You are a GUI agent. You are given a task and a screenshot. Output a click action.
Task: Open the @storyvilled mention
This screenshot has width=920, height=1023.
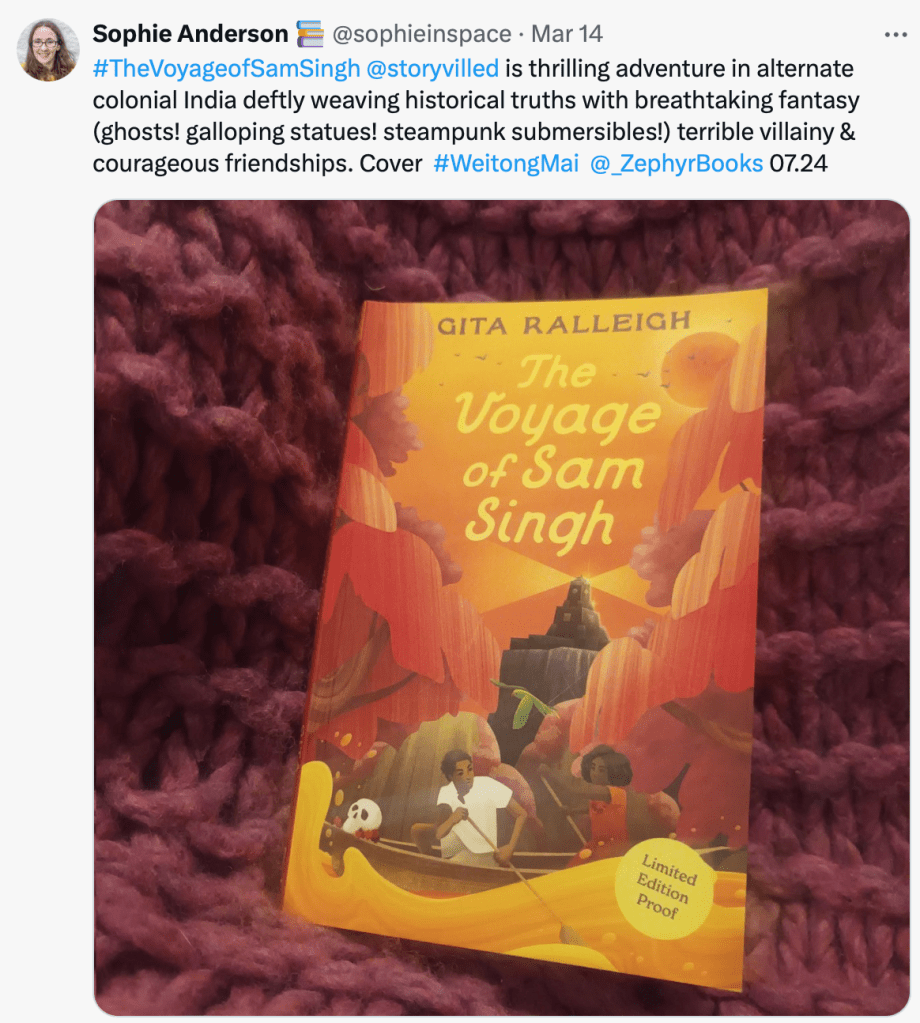(x=433, y=69)
